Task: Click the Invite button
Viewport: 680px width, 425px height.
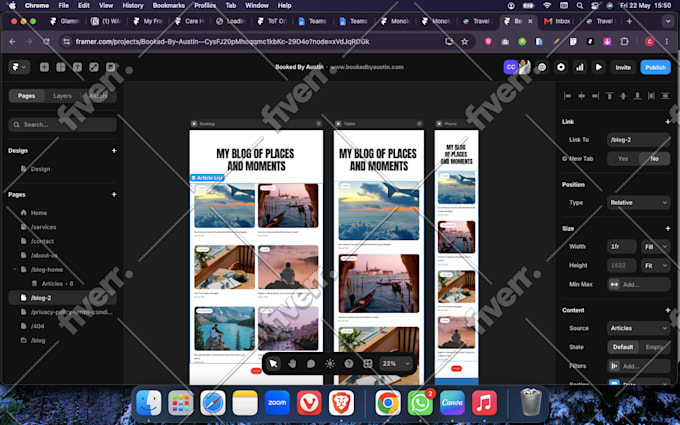Action: tap(623, 67)
